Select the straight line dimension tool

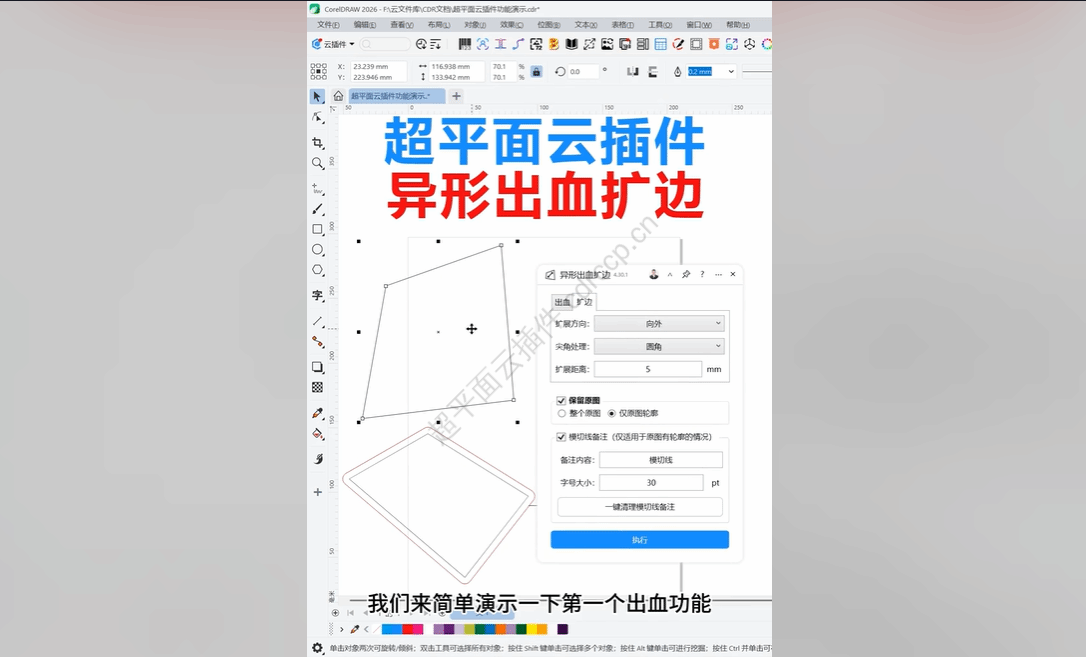pyautogui.click(x=317, y=321)
